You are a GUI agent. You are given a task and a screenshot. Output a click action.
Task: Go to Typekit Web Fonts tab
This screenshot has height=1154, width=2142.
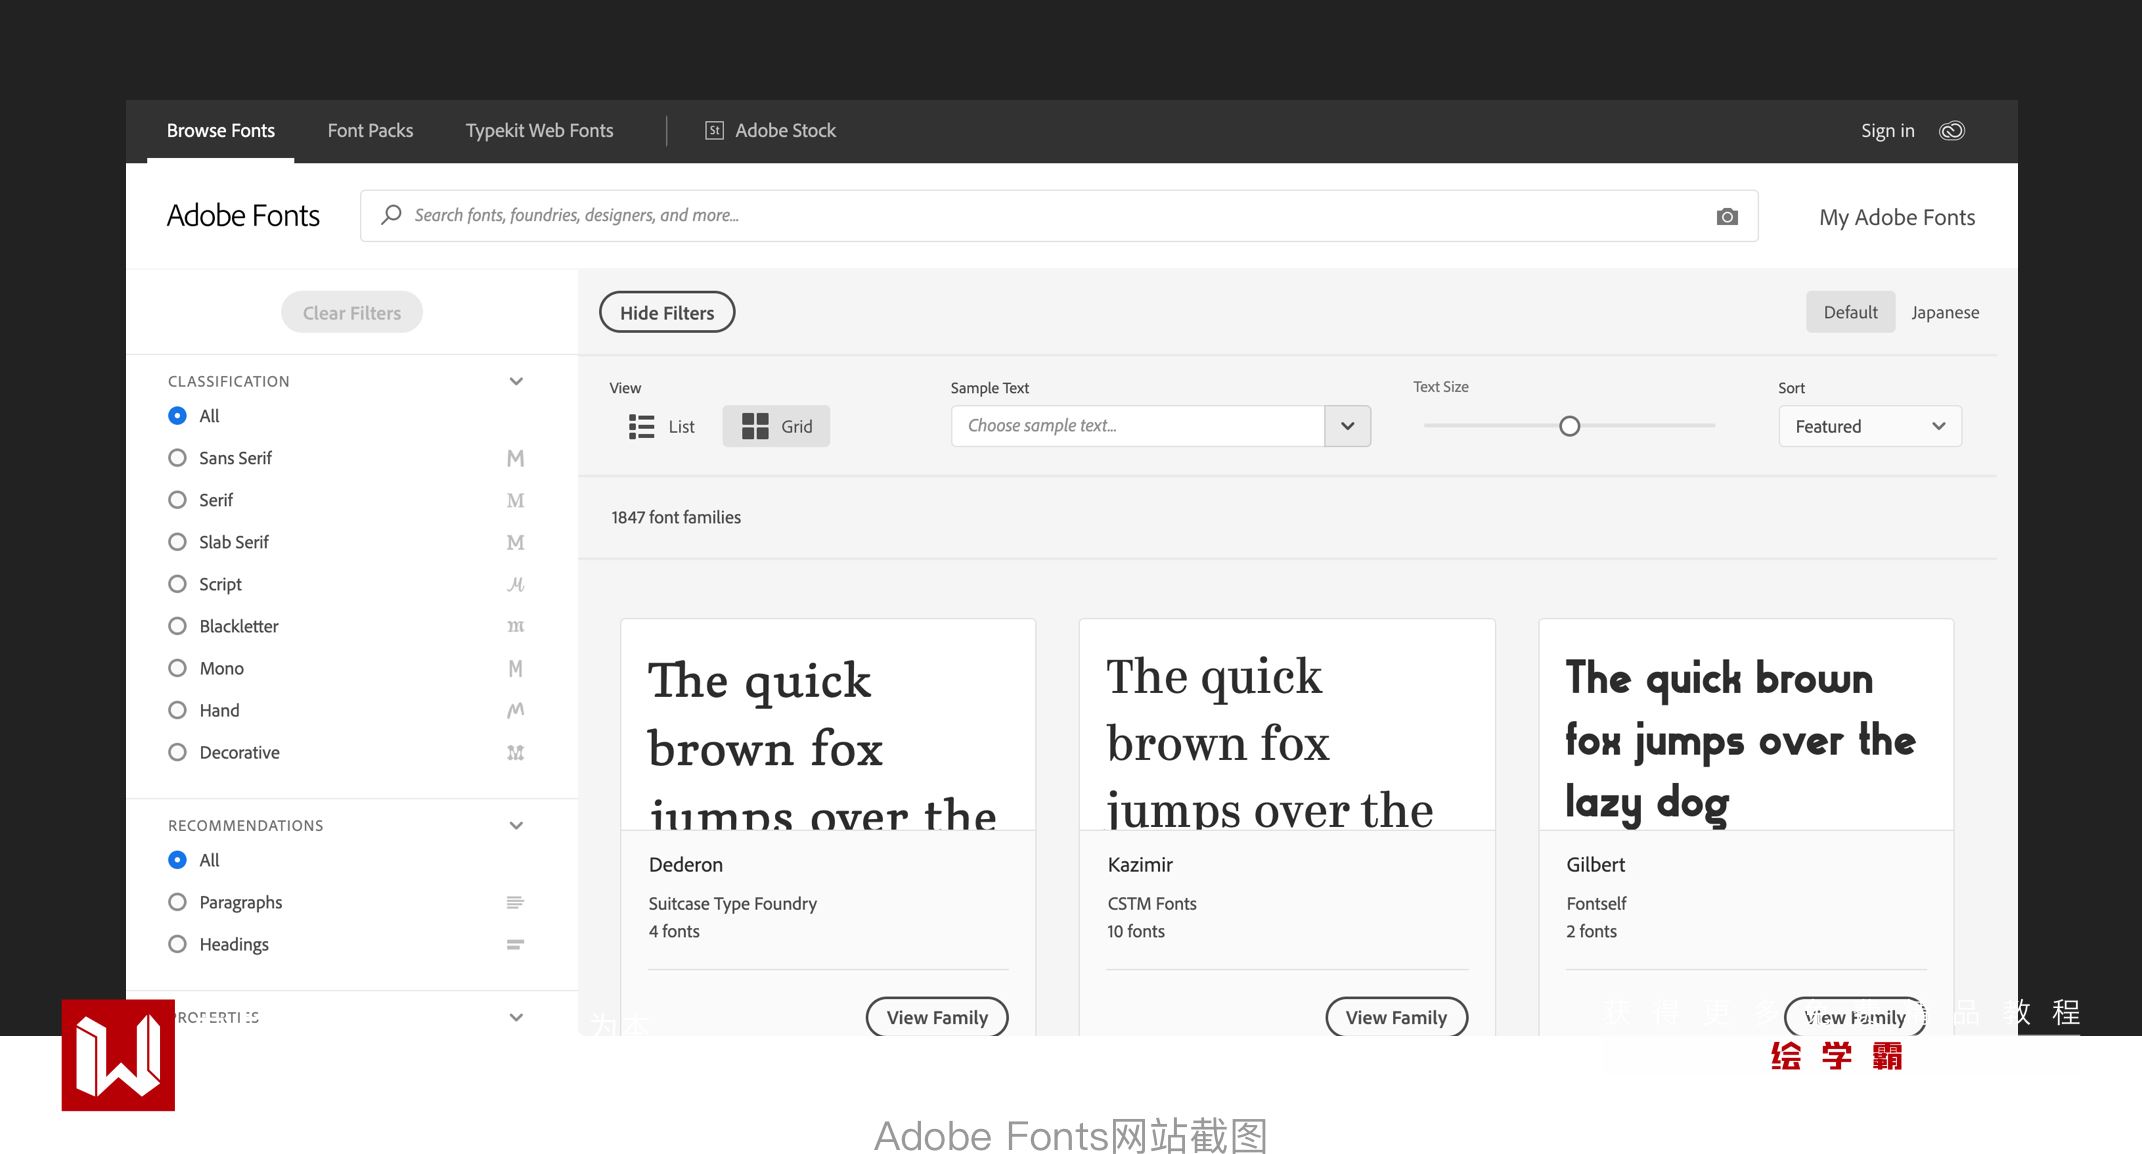[539, 131]
